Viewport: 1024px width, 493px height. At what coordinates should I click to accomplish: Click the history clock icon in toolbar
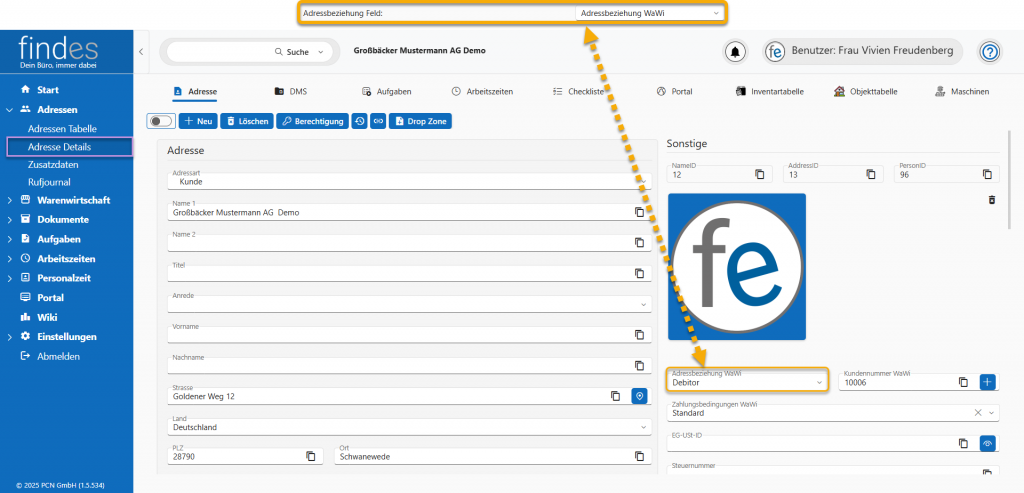359,121
